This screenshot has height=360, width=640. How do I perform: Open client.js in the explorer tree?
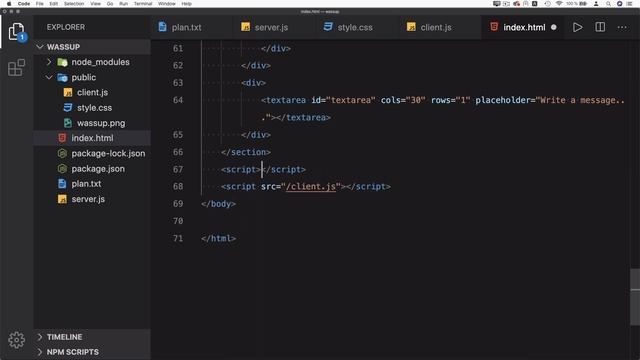[92, 92]
